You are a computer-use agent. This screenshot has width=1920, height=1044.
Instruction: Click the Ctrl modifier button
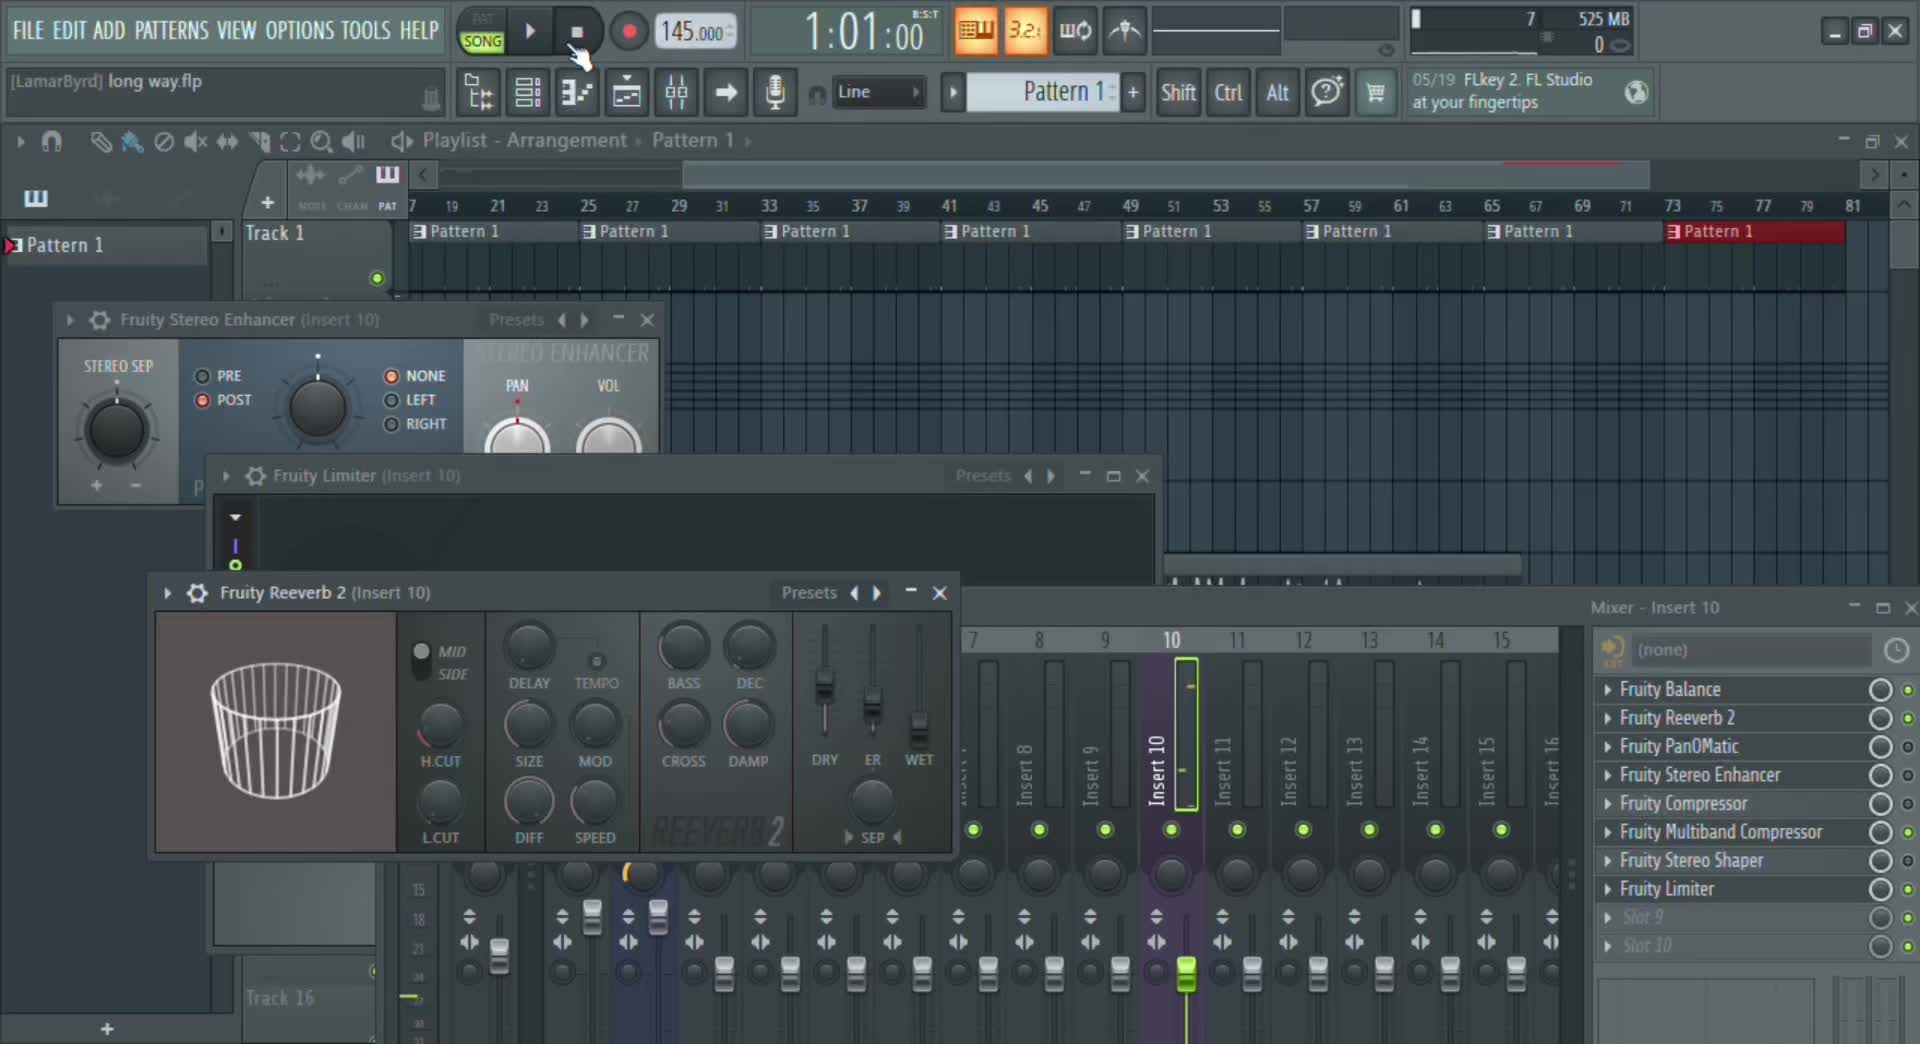1228,93
